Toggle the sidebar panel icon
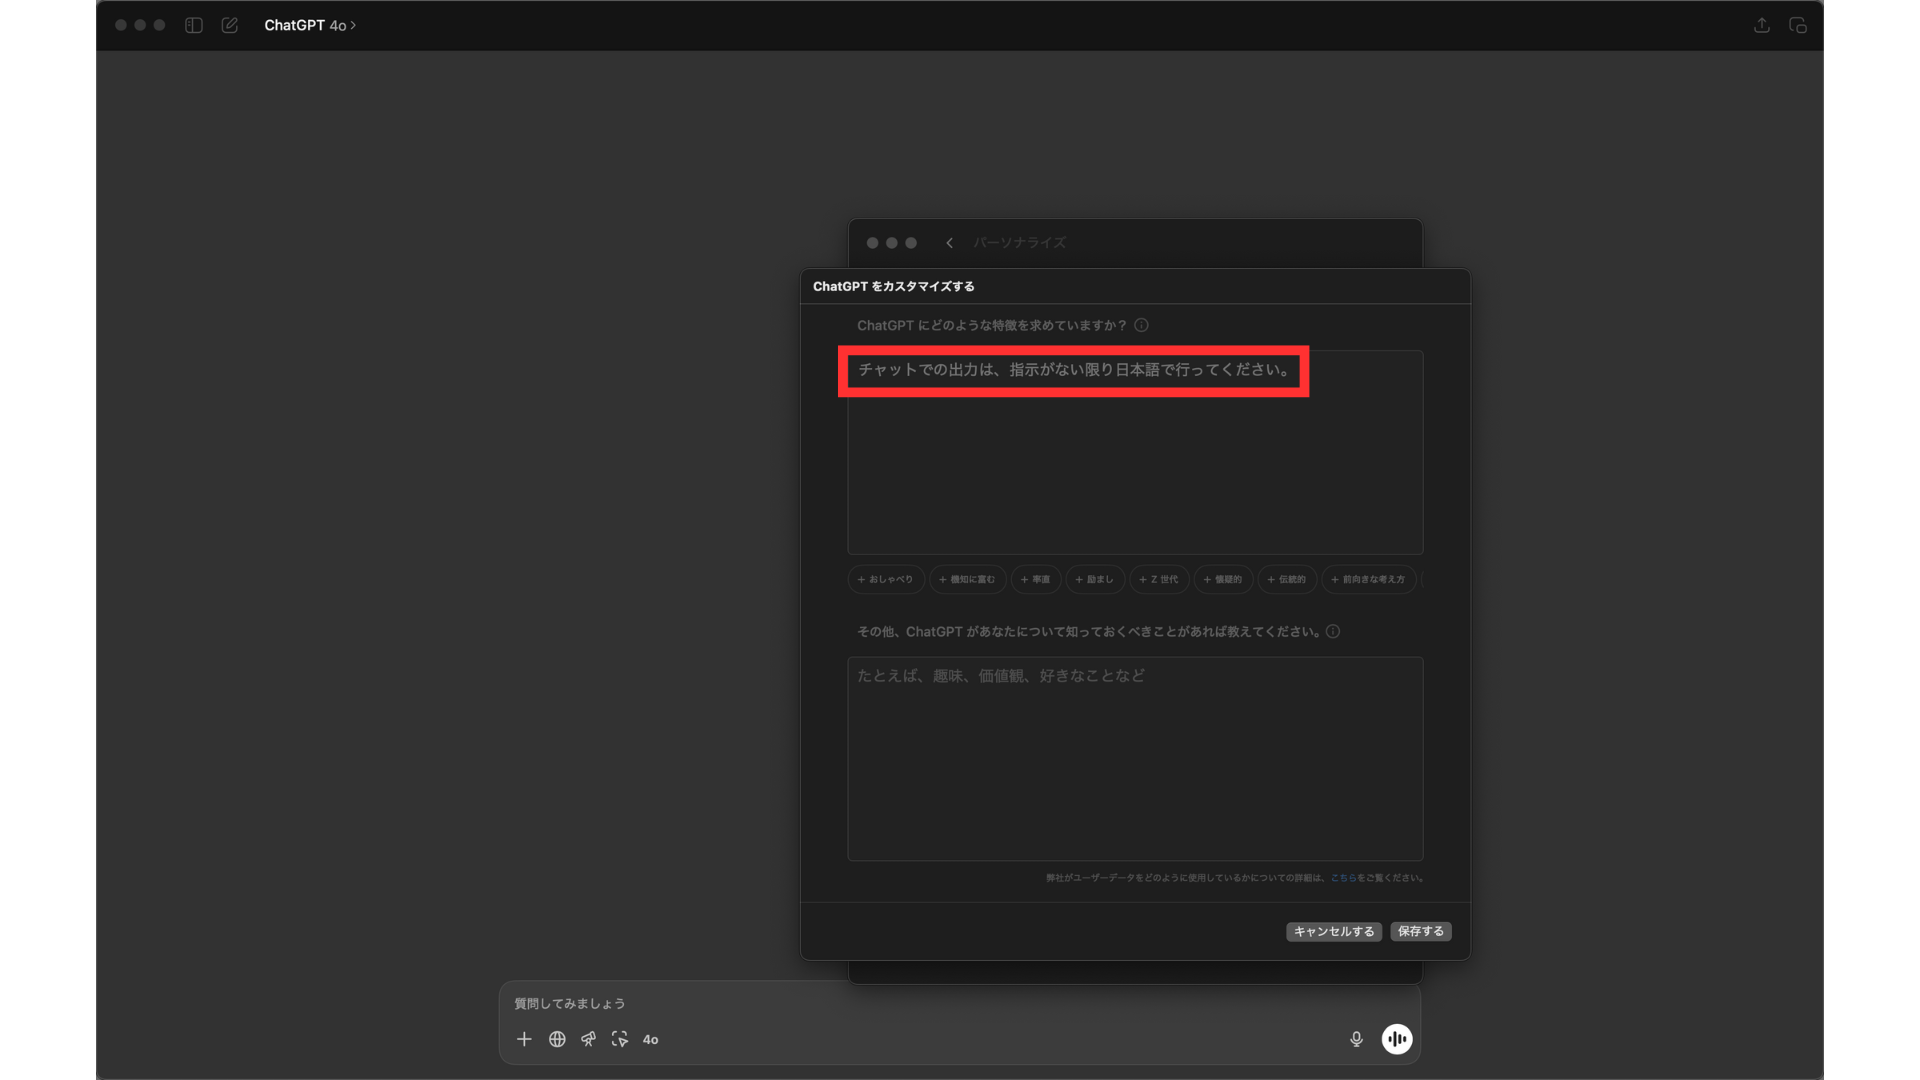 [x=194, y=25]
